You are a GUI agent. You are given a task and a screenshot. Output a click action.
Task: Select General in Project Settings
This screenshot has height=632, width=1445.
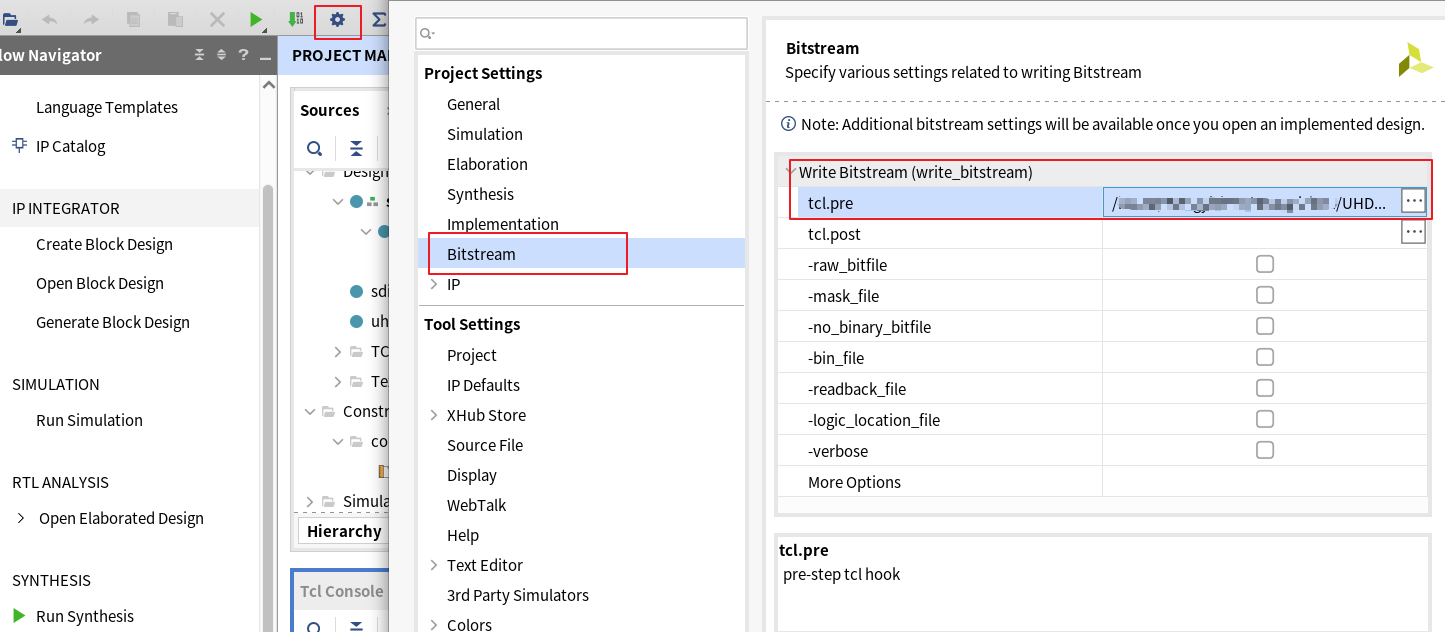coord(473,104)
